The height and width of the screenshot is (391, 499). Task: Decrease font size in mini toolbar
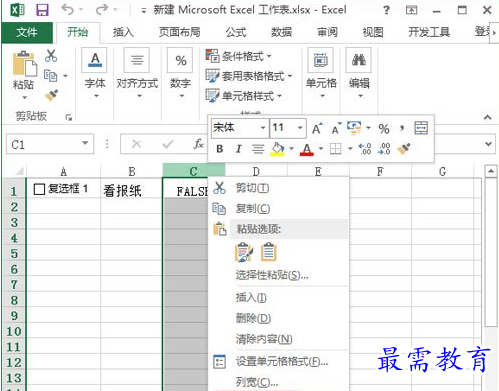(336, 128)
